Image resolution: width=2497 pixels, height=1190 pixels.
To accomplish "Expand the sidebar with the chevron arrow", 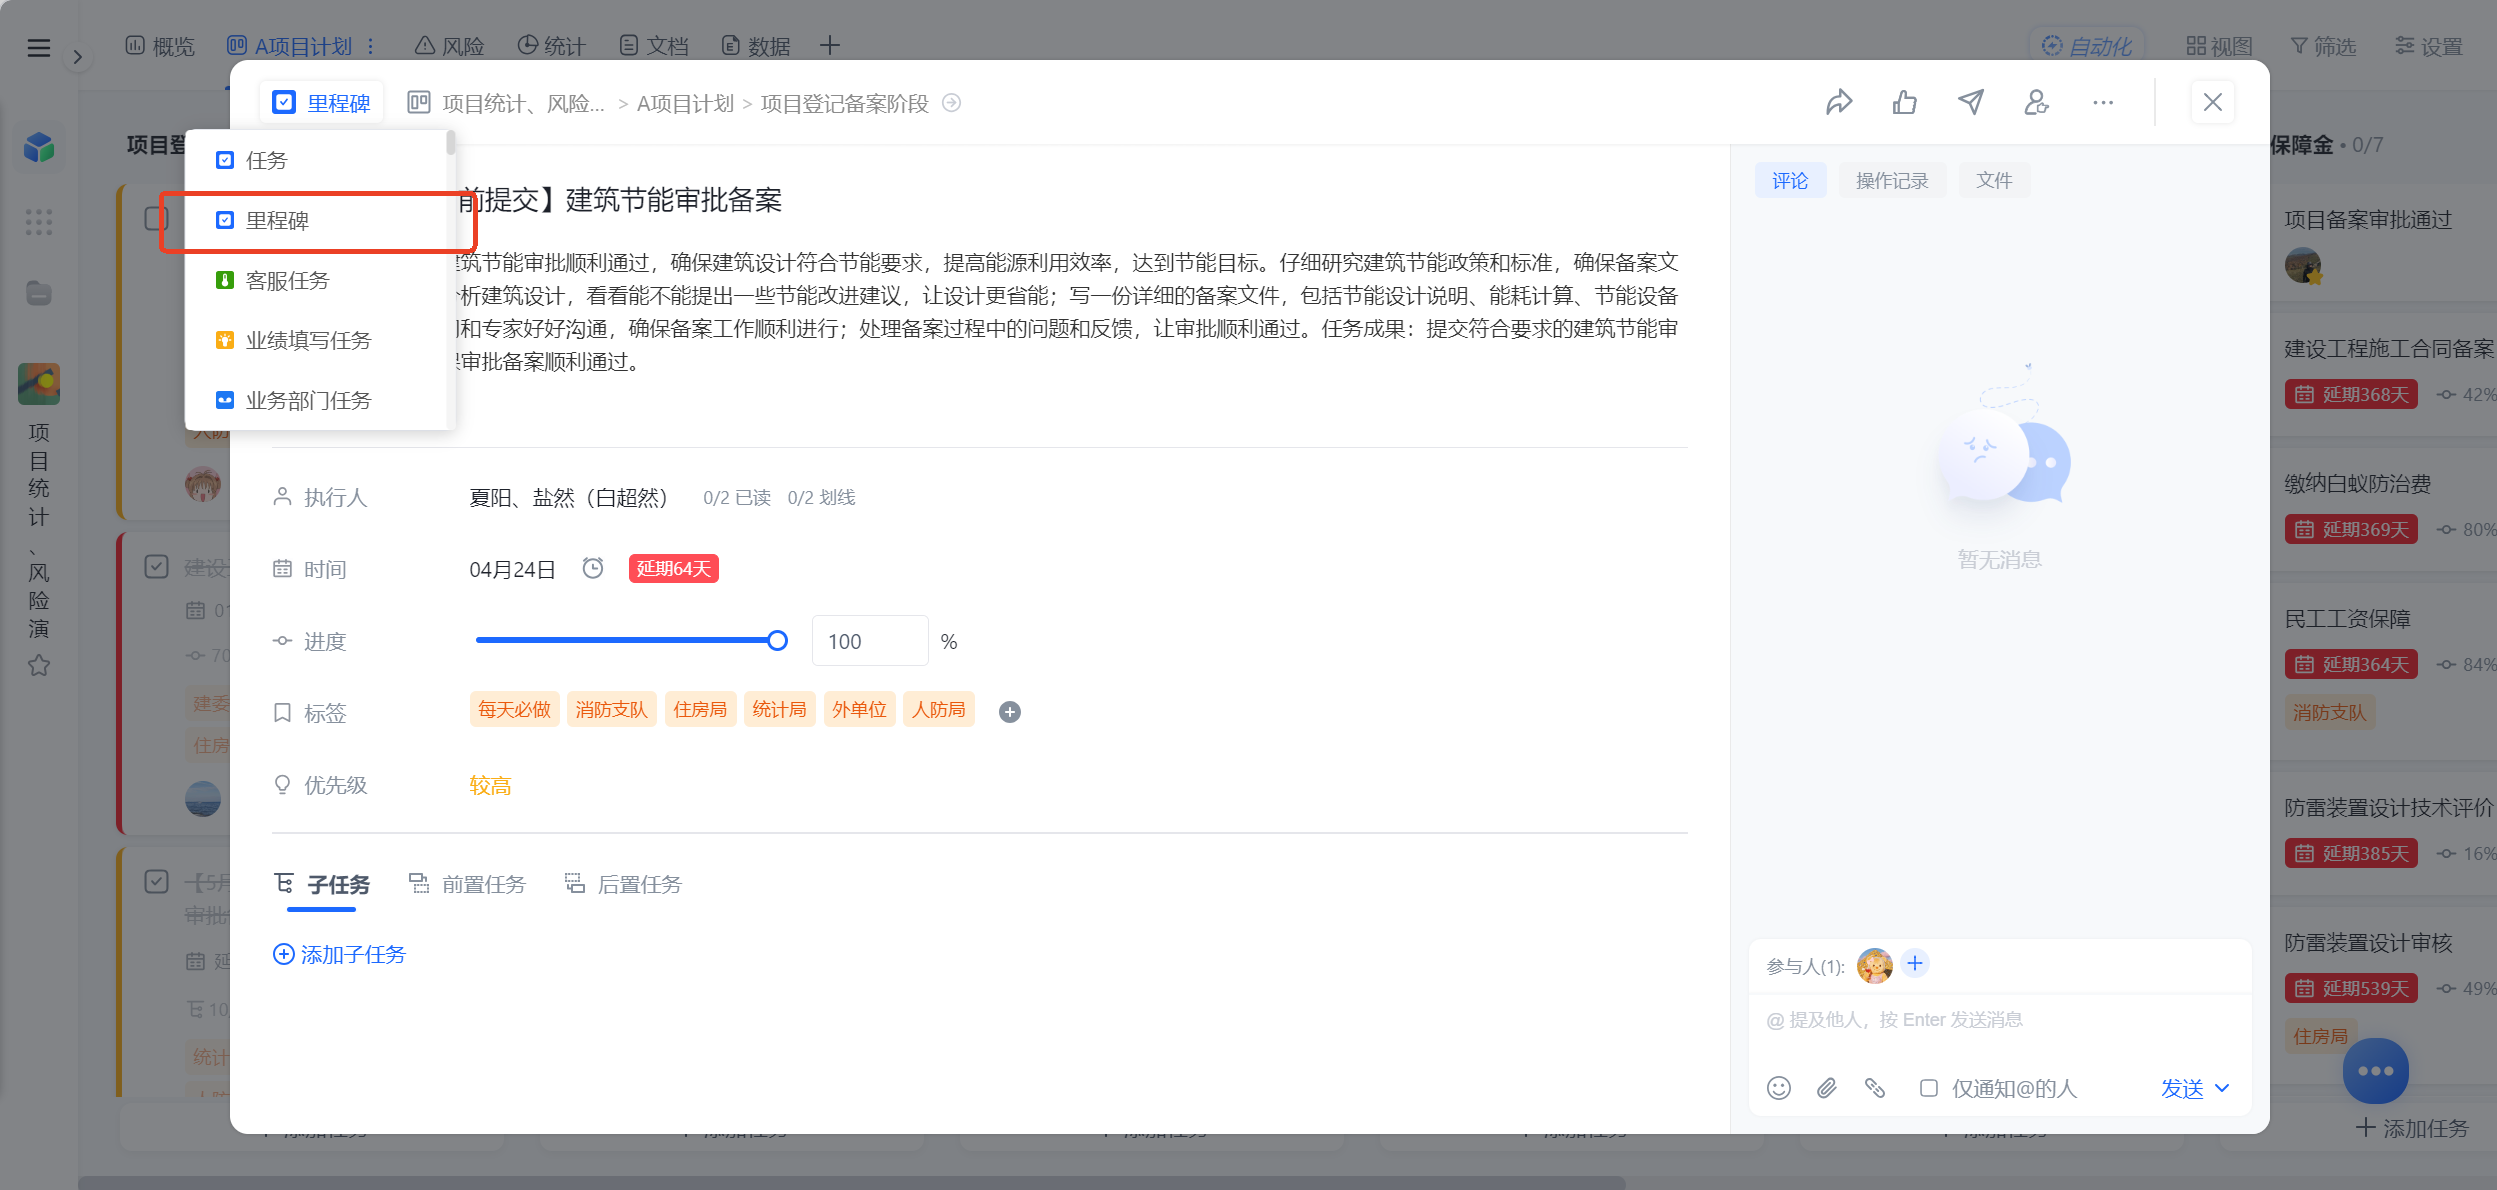I will (77, 57).
